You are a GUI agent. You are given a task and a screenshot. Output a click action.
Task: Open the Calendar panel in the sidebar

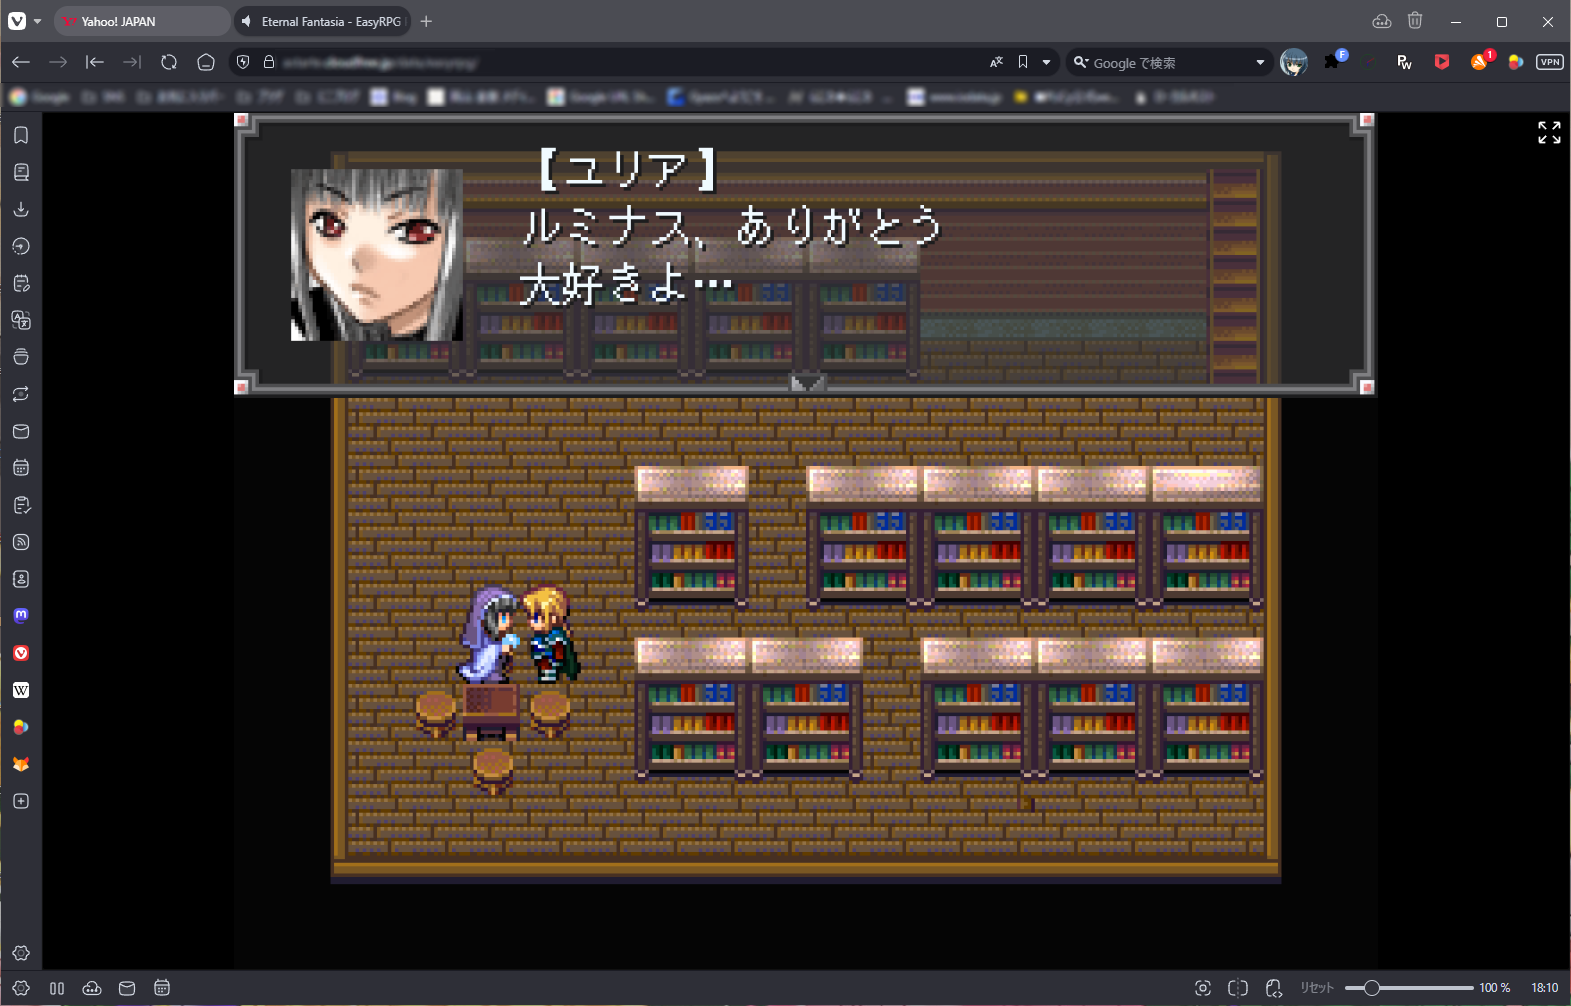[x=21, y=468]
